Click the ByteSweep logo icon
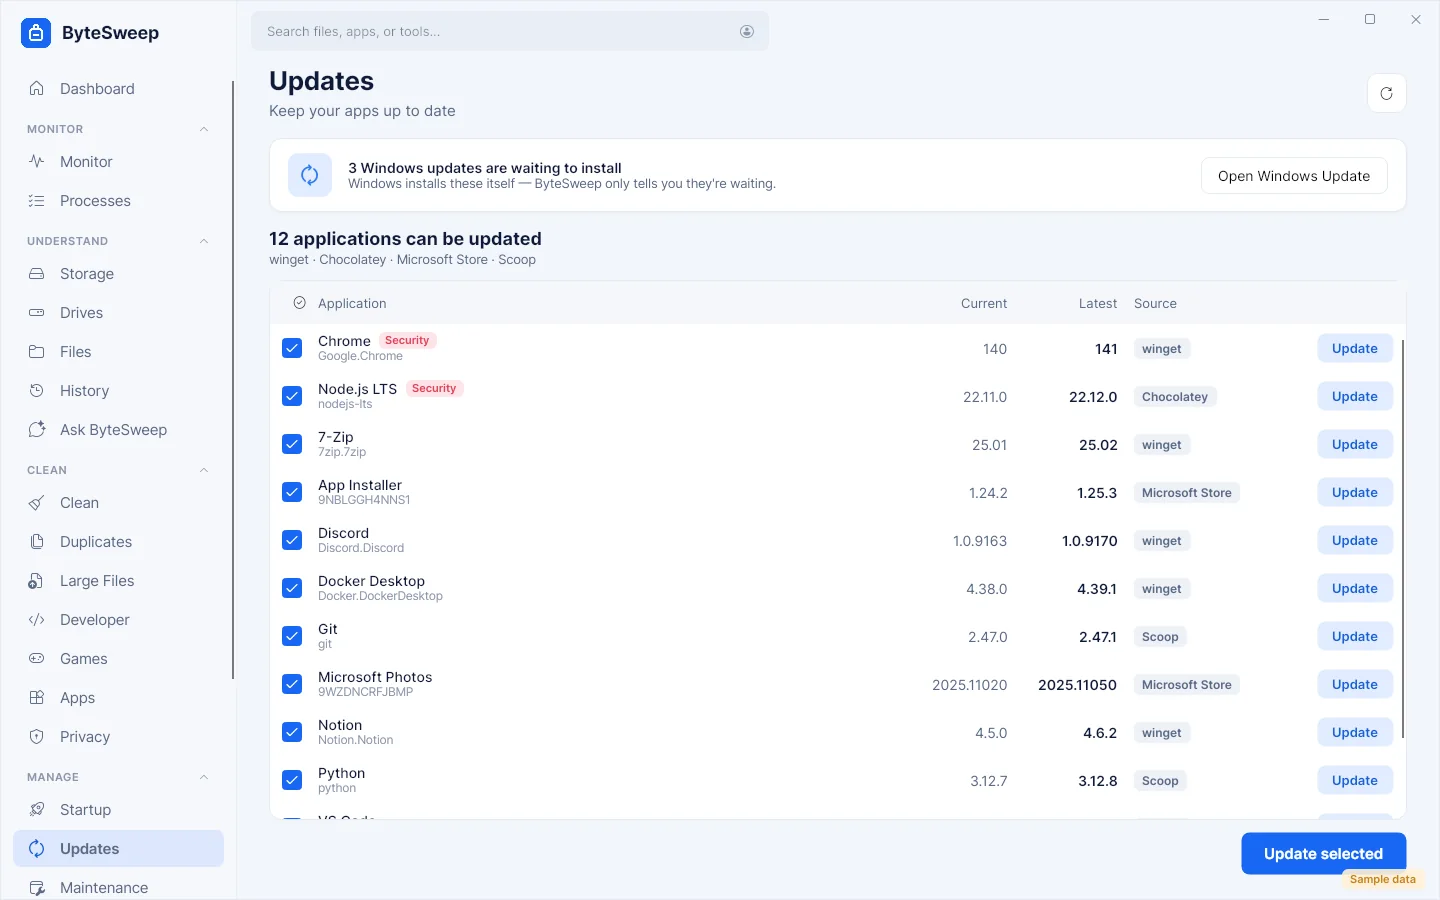 click(x=36, y=33)
